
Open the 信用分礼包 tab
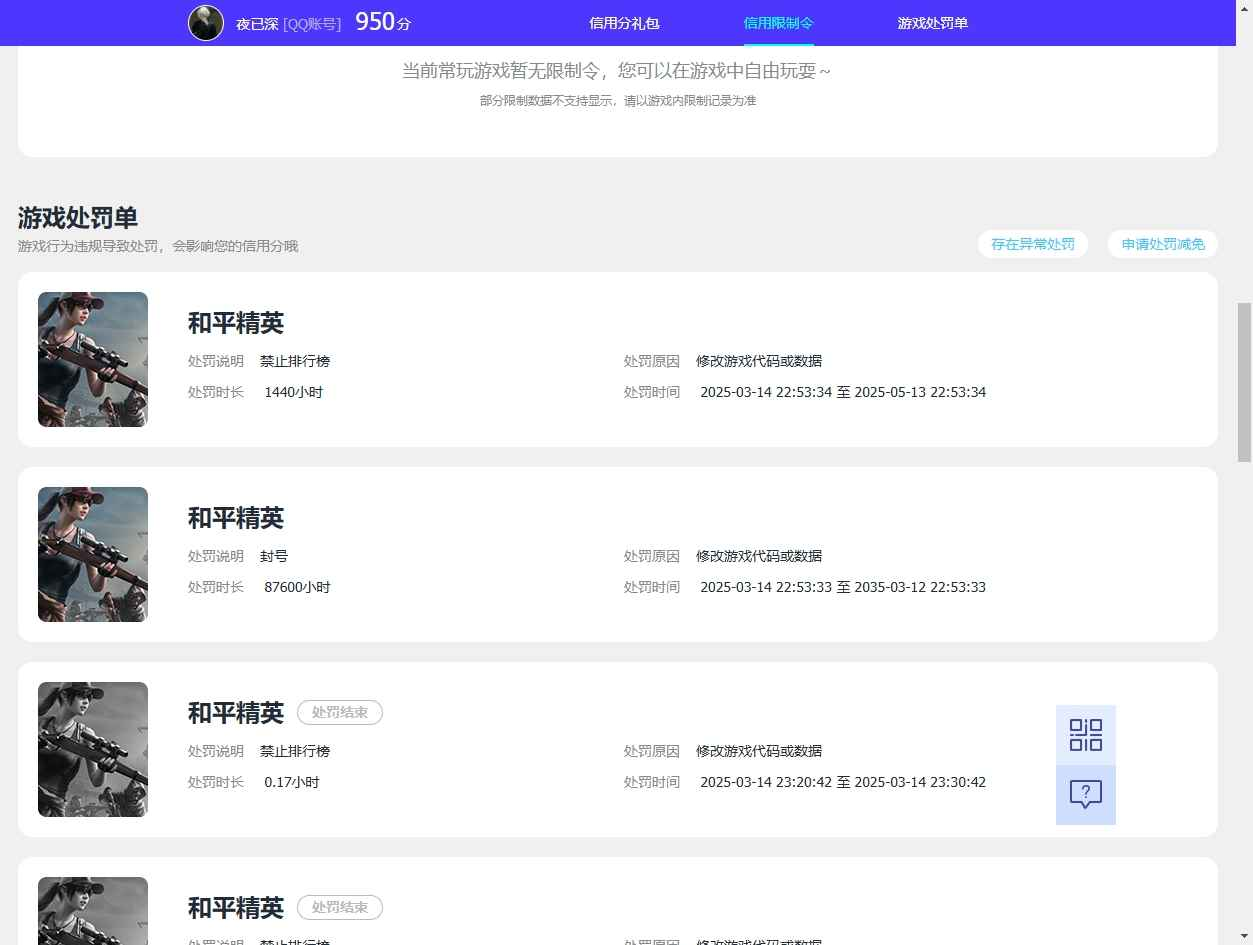coord(624,23)
